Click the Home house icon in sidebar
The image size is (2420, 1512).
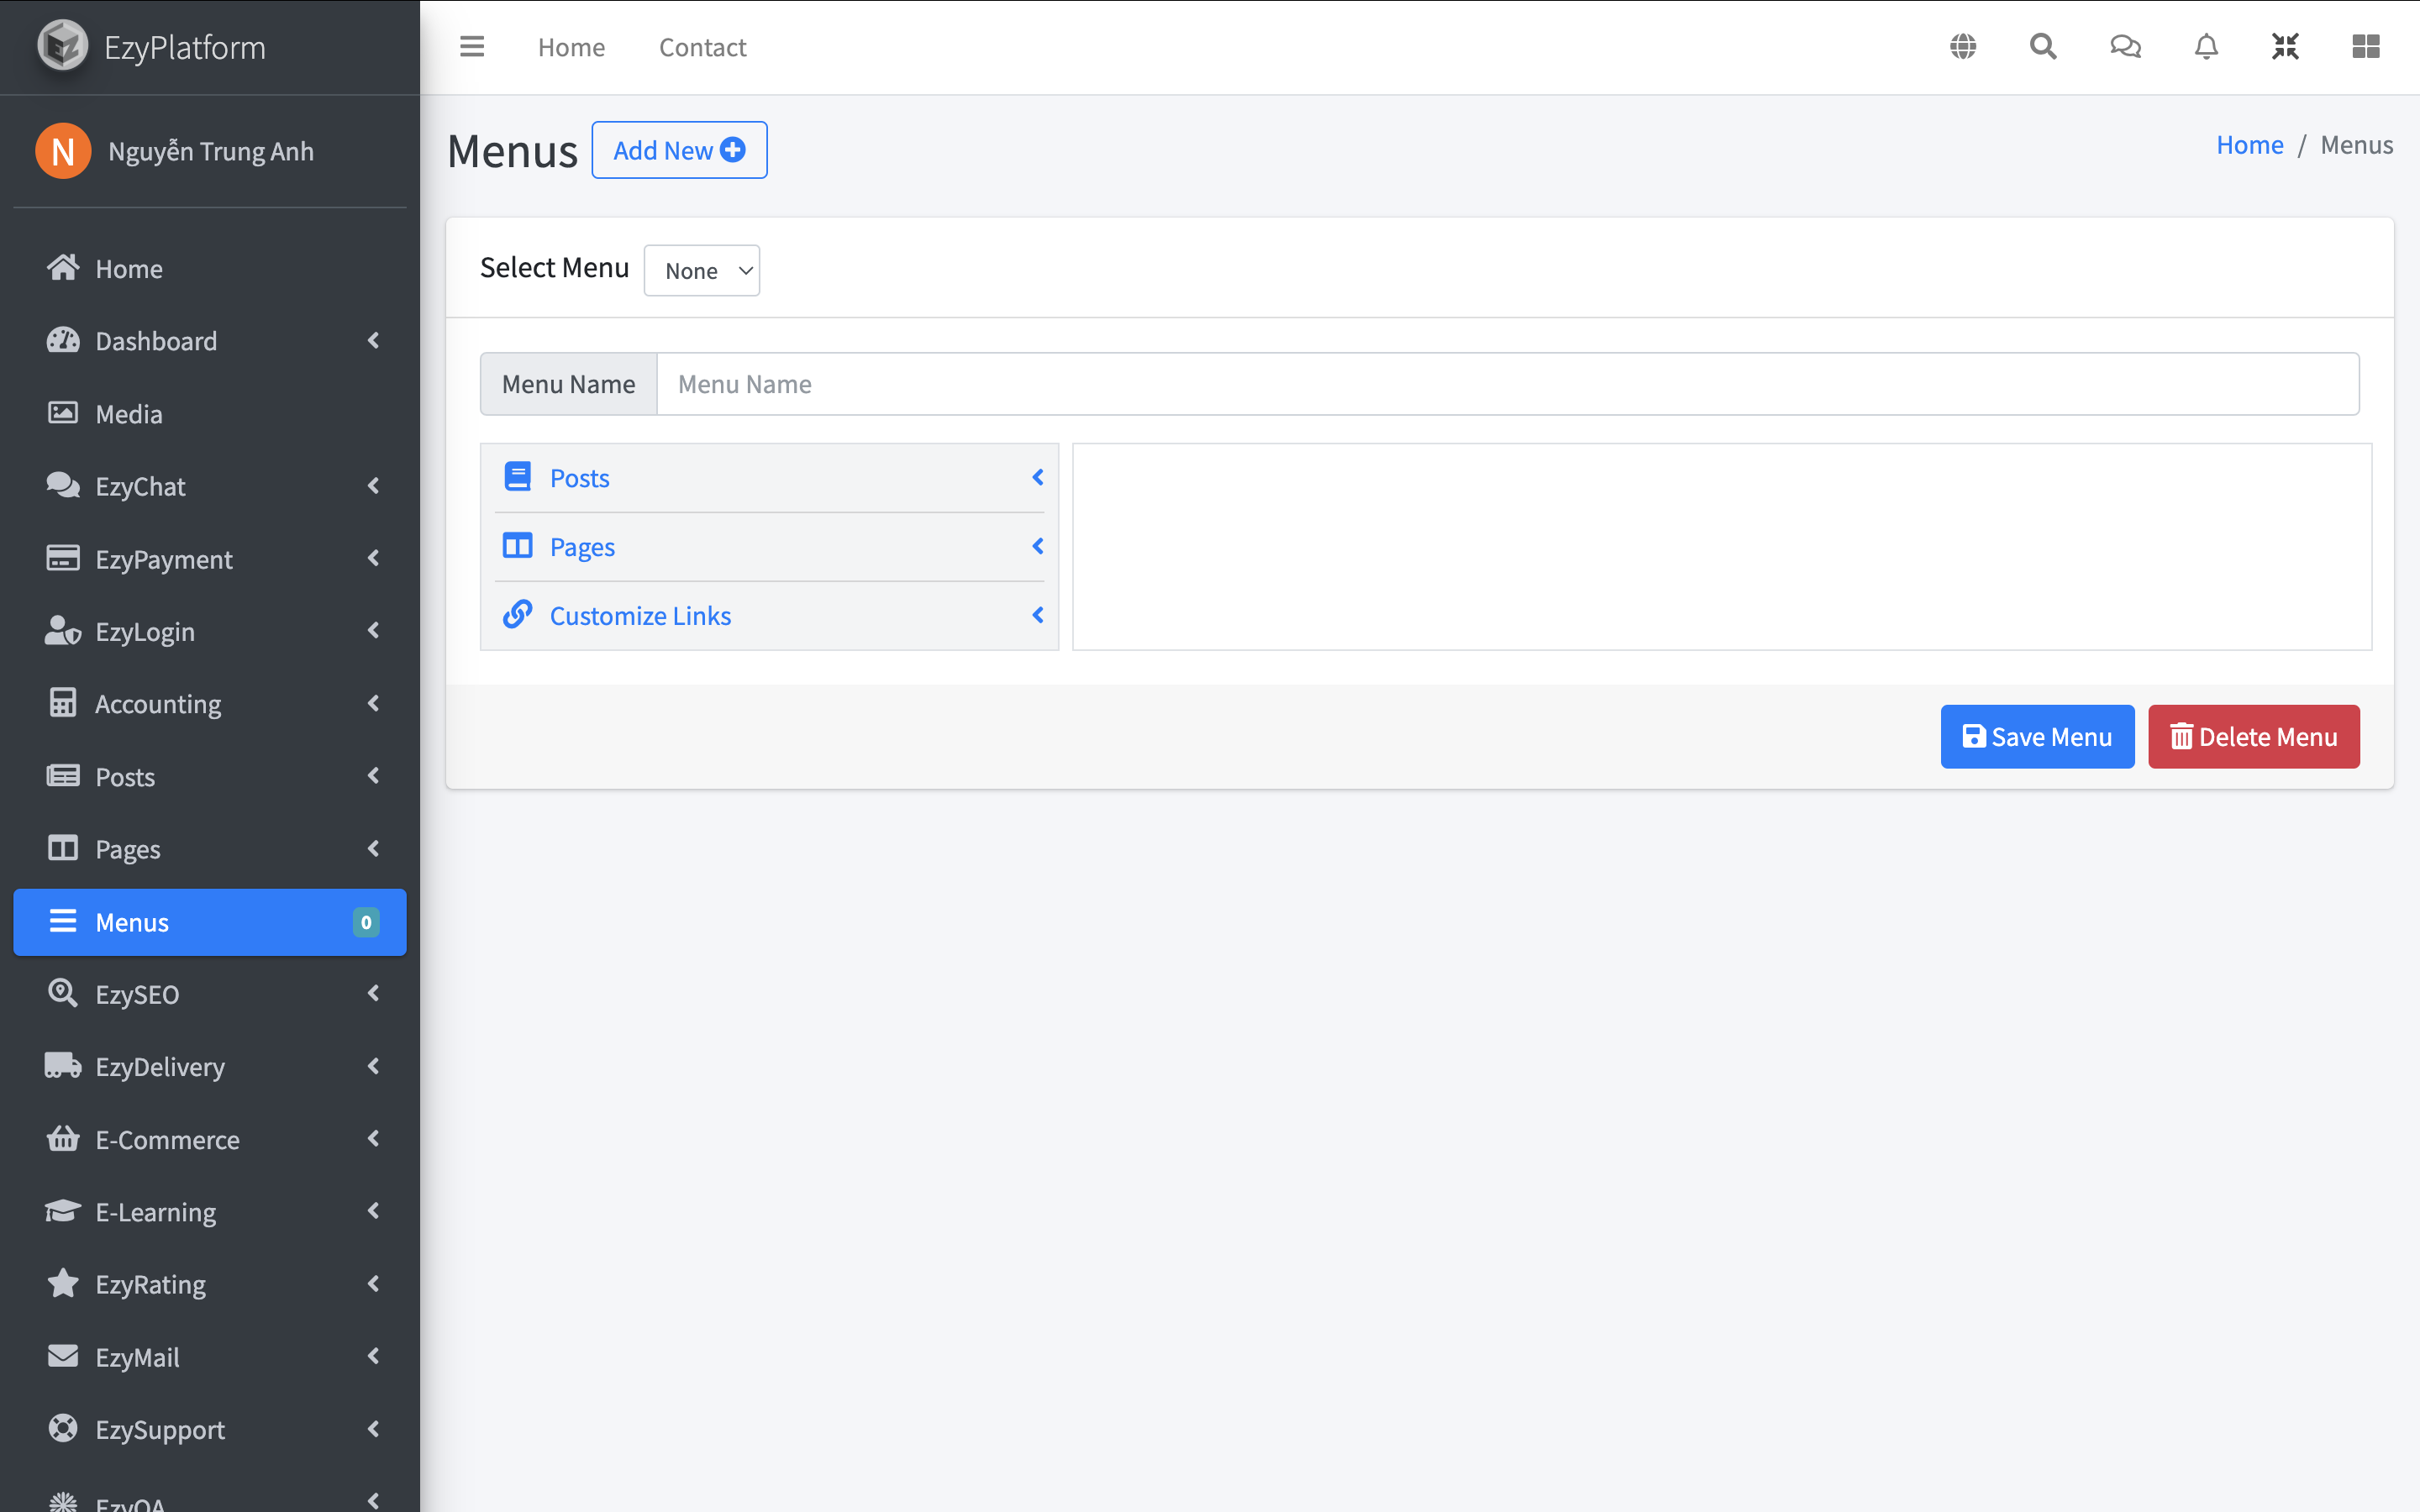(x=63, y=268)
